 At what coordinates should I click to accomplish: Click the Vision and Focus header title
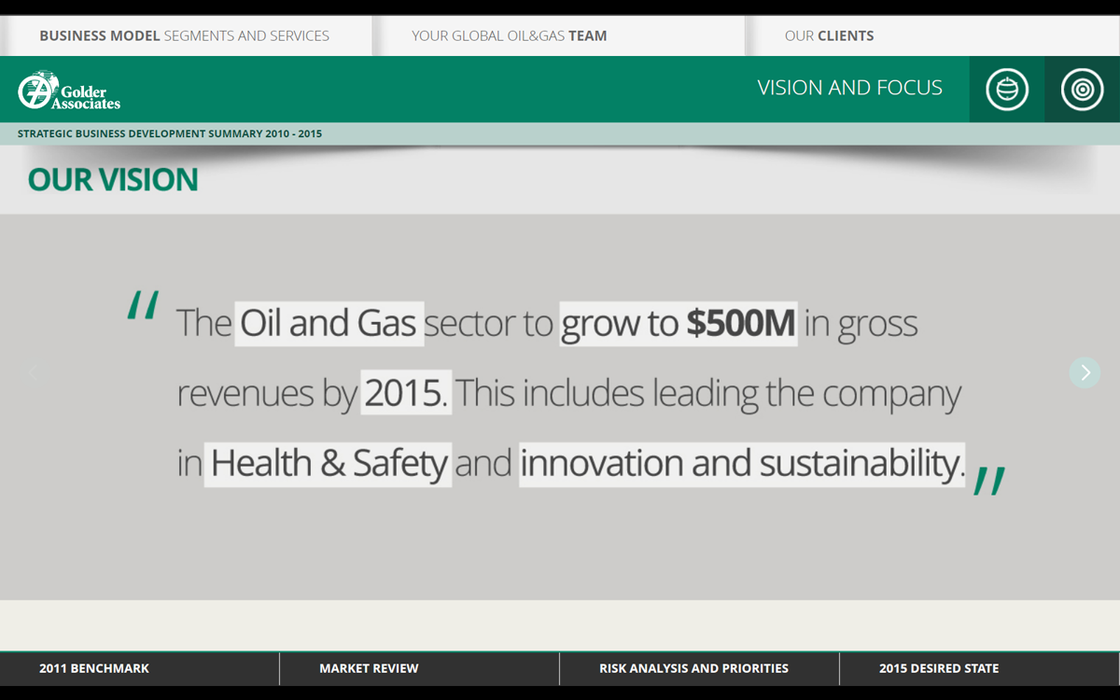tap(849, 88)
